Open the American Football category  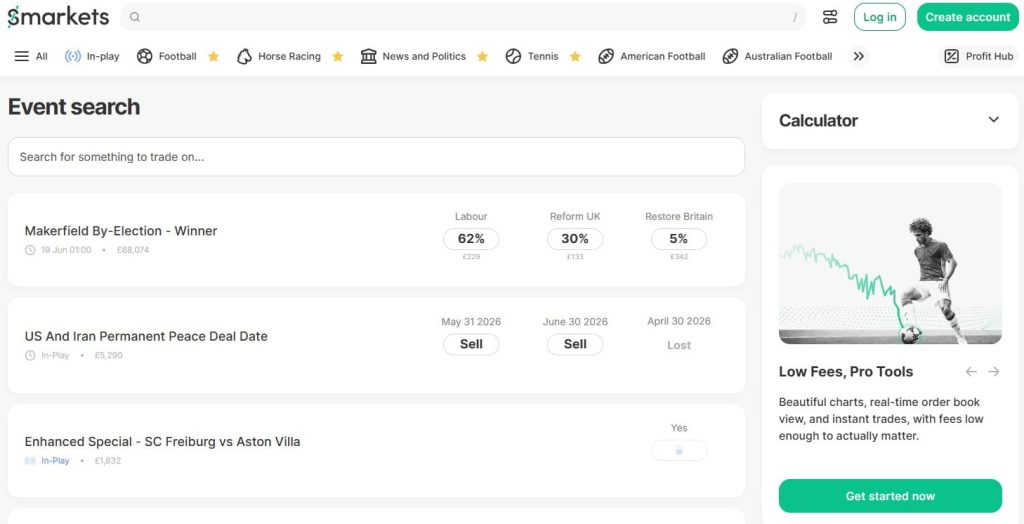point(652,56)
